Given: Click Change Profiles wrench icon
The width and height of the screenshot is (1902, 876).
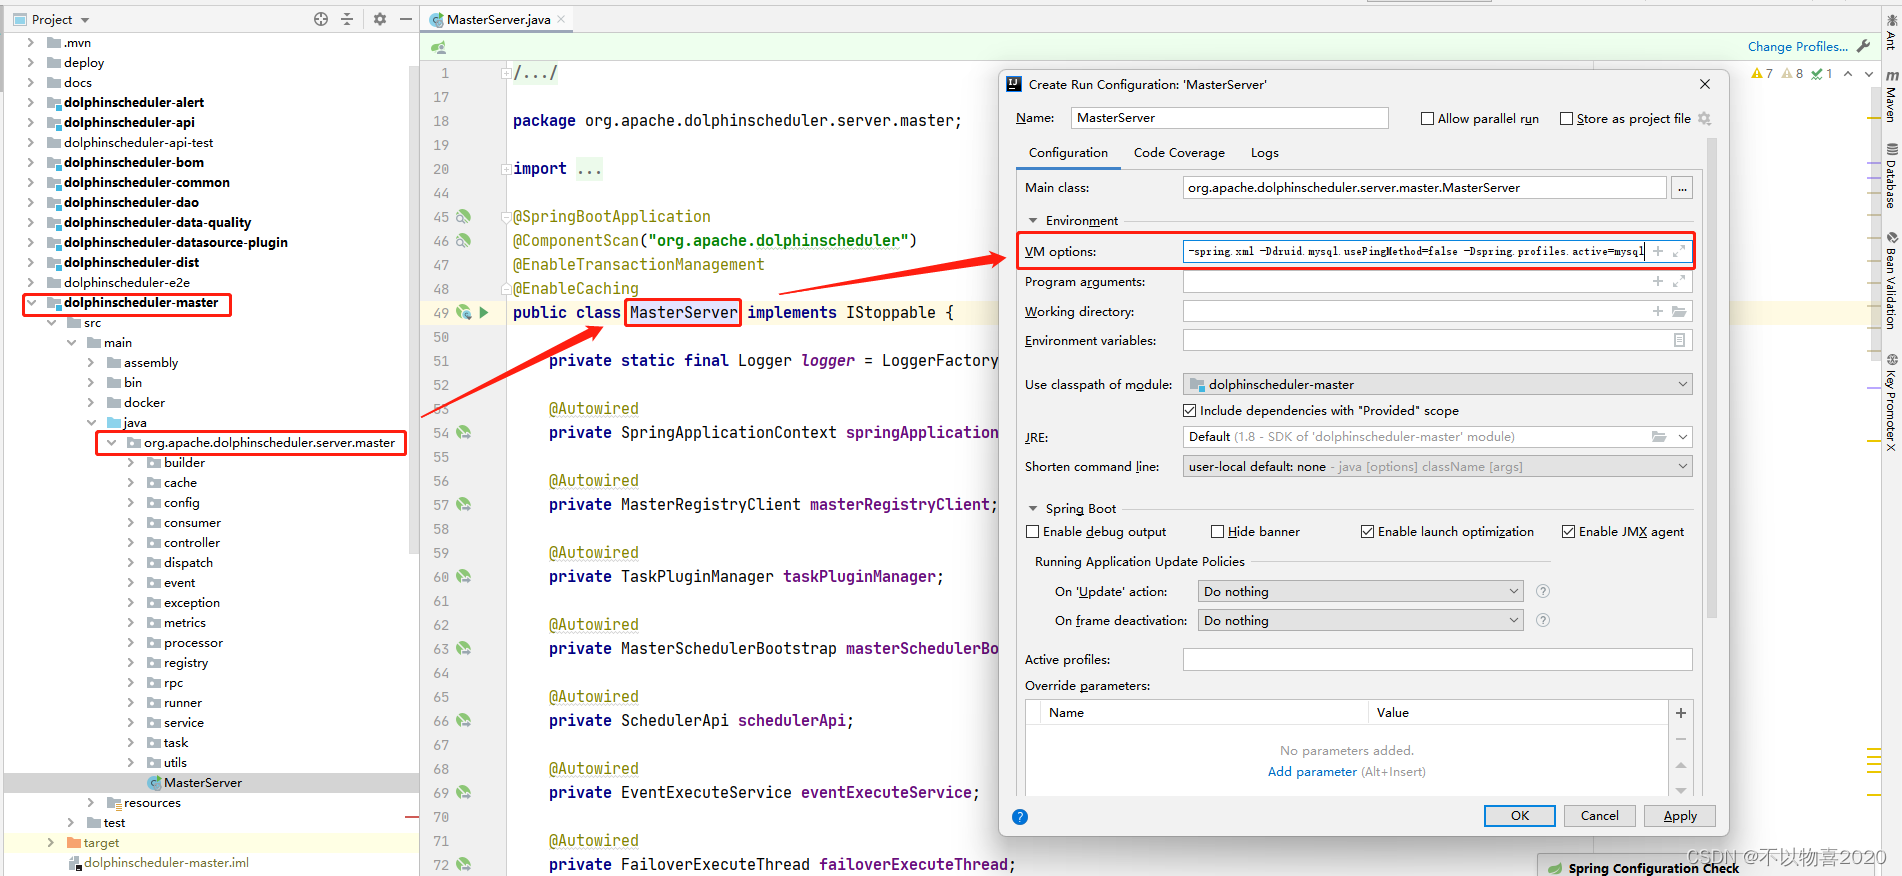Looking at the screenshot, I should (1863, 46).
